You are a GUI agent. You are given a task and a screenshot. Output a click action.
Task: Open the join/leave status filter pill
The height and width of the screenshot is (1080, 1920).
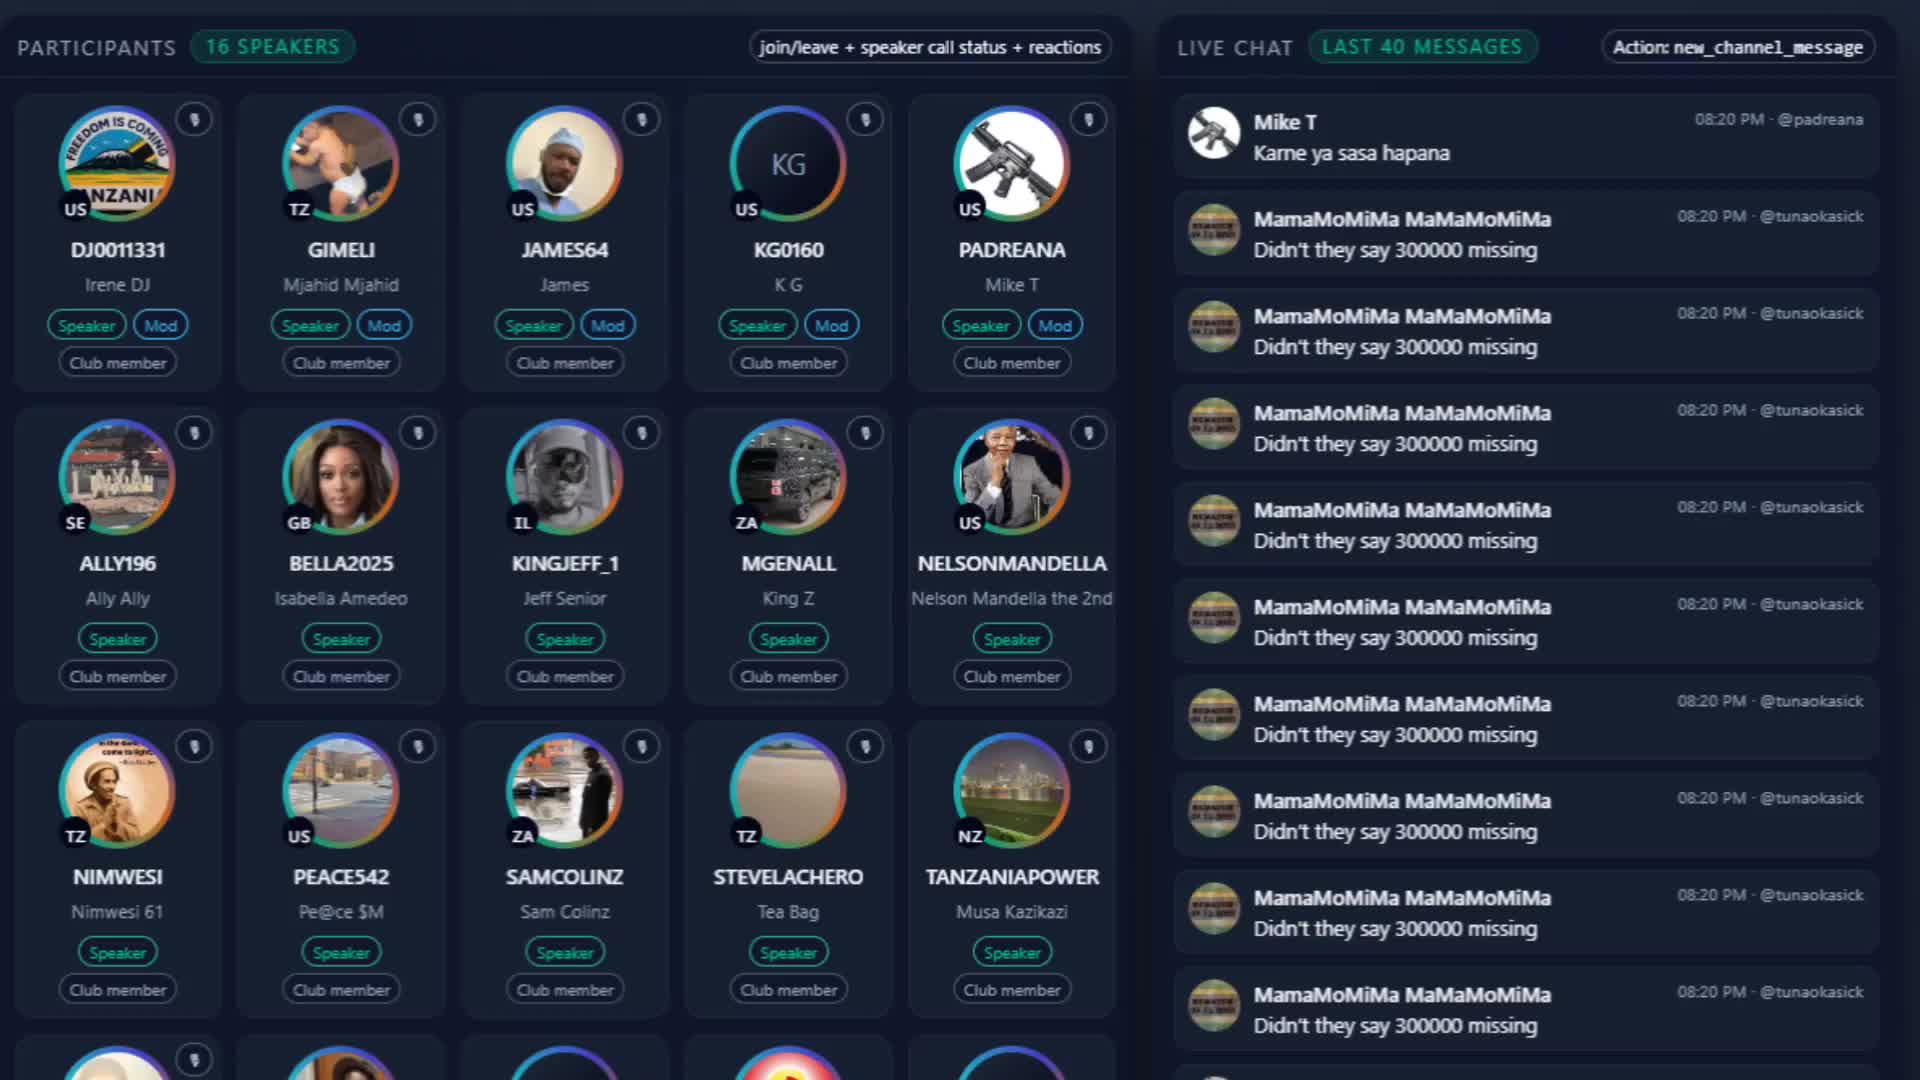point(929,47)
